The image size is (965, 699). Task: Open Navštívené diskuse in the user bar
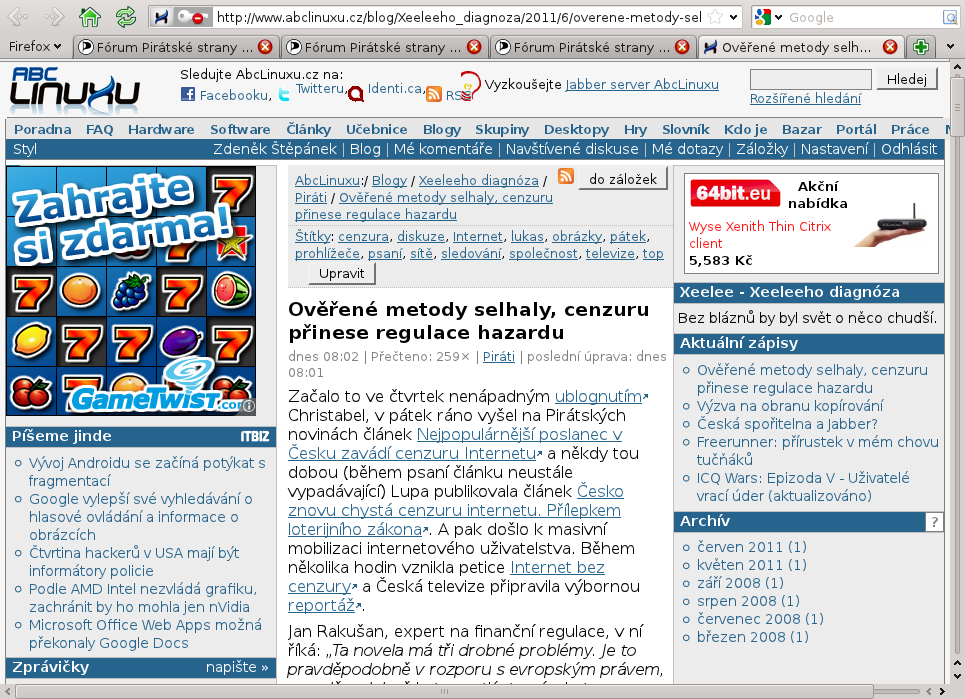pyautogui.click(x=572, y=149)
